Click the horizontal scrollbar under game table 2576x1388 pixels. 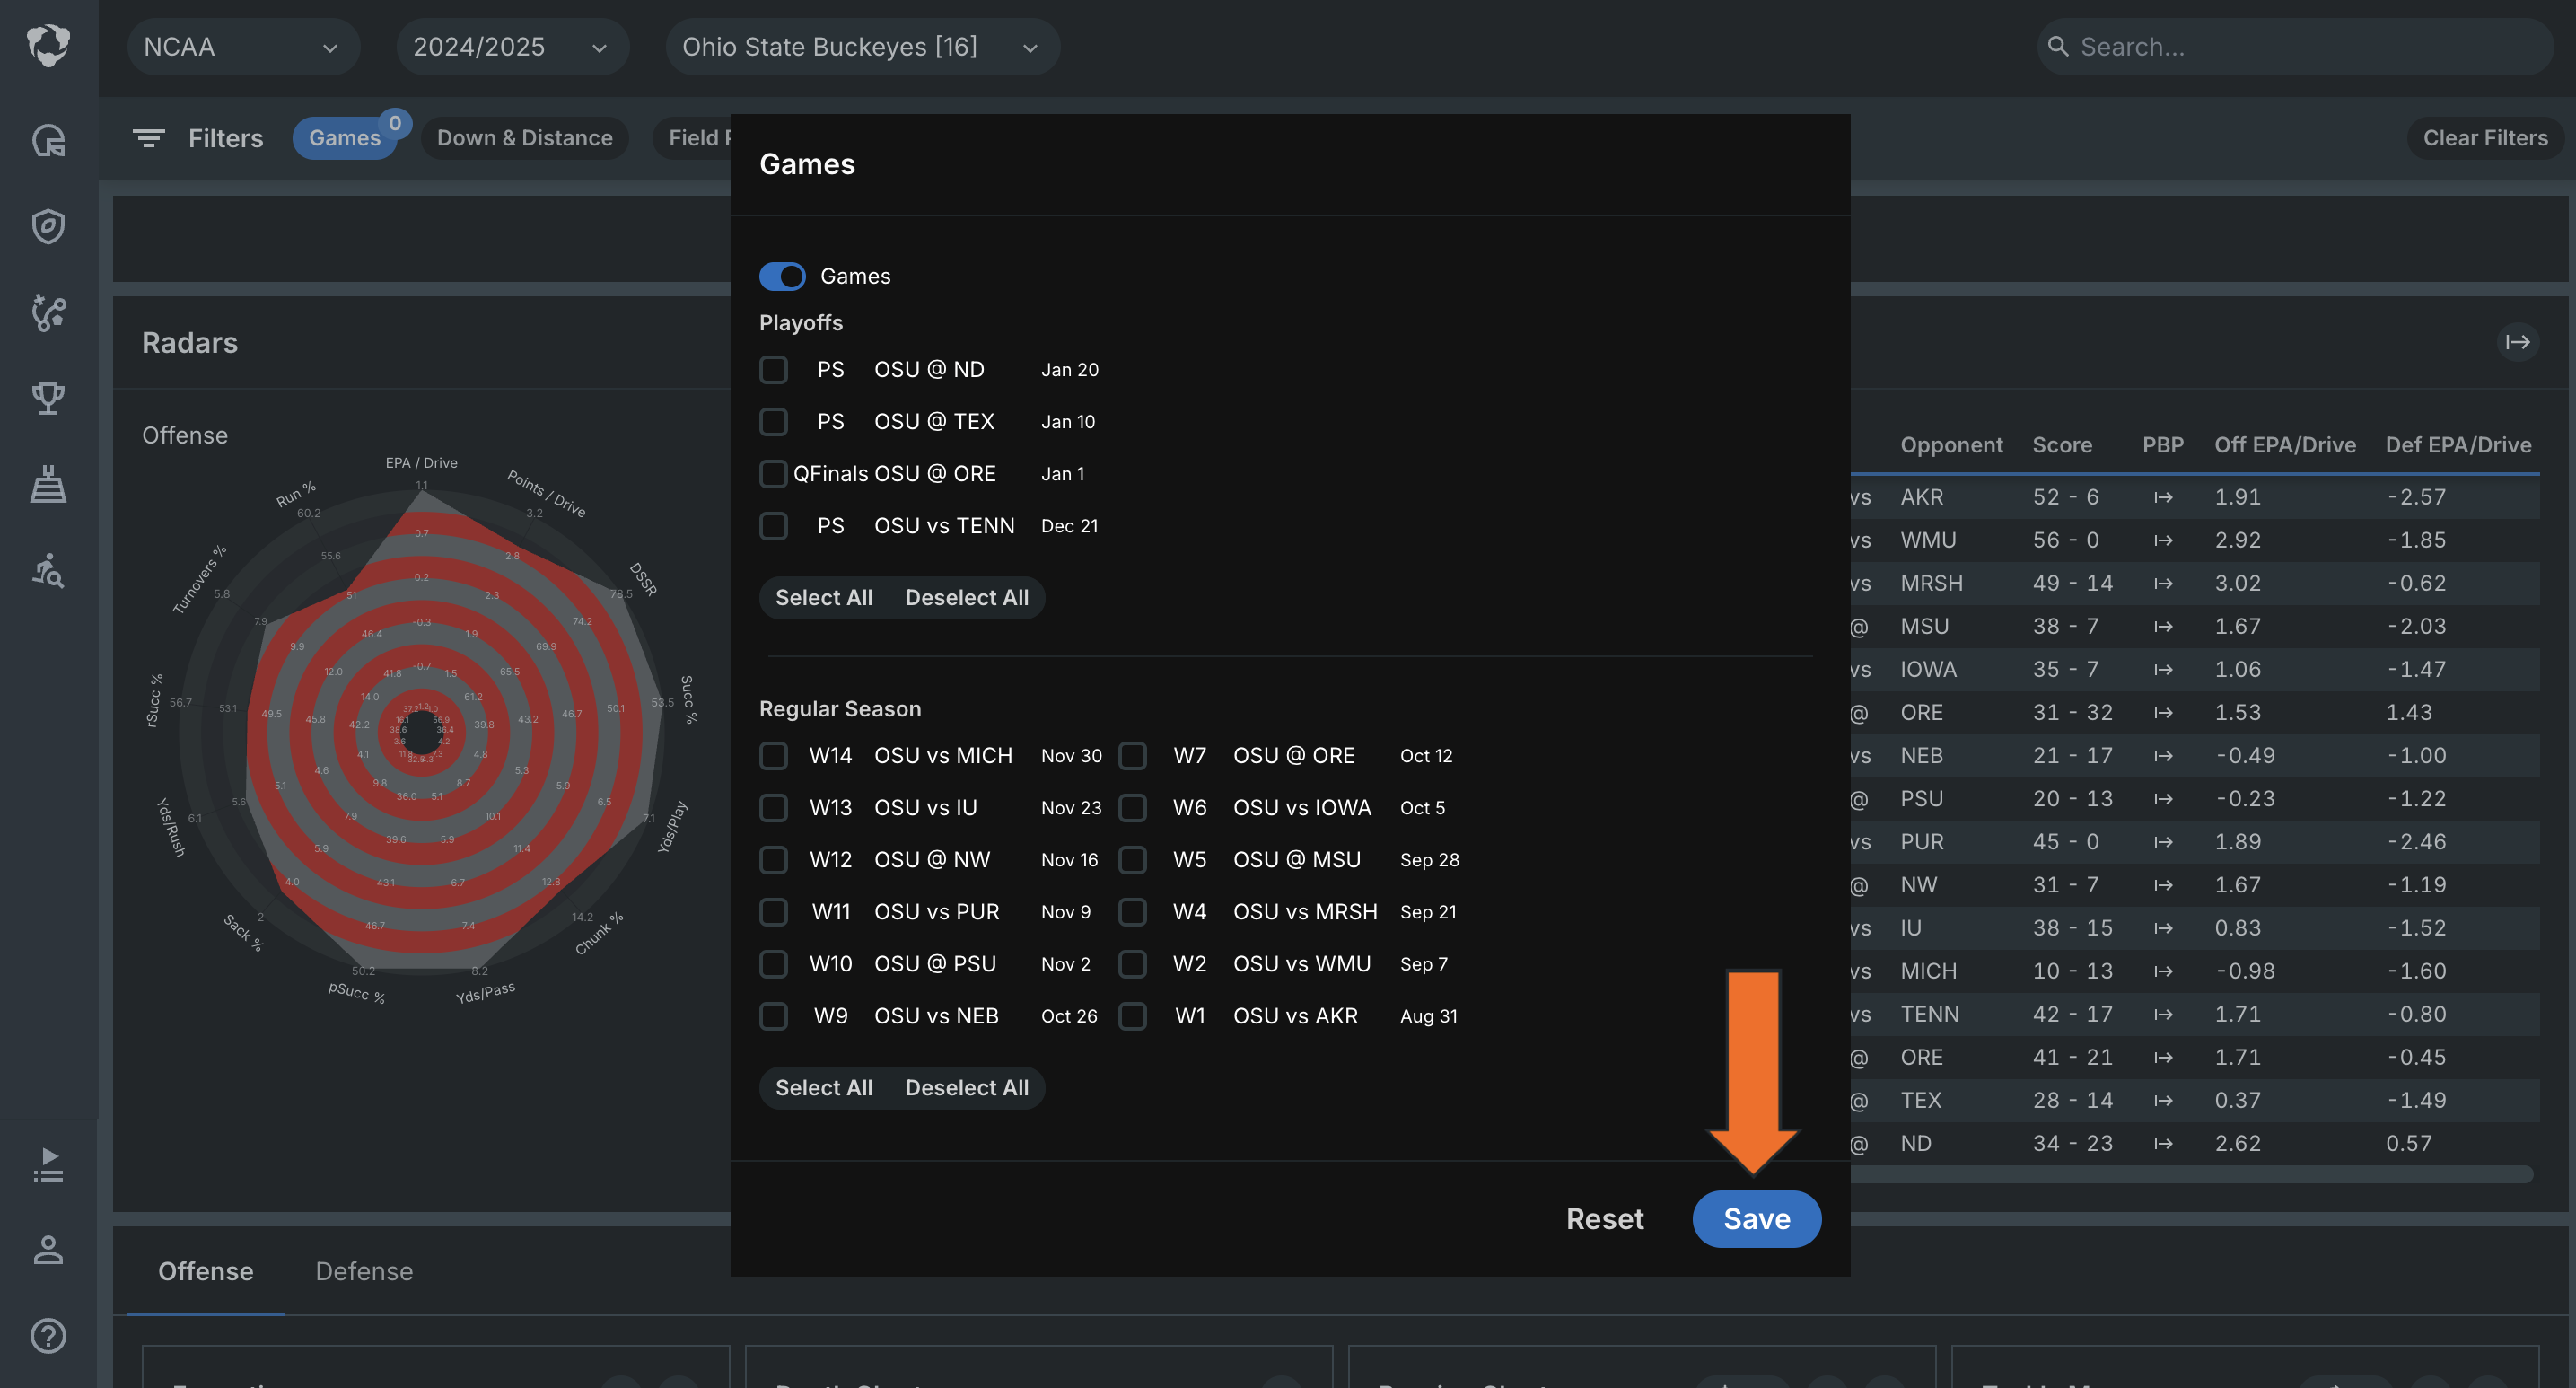(2190, 1174)
